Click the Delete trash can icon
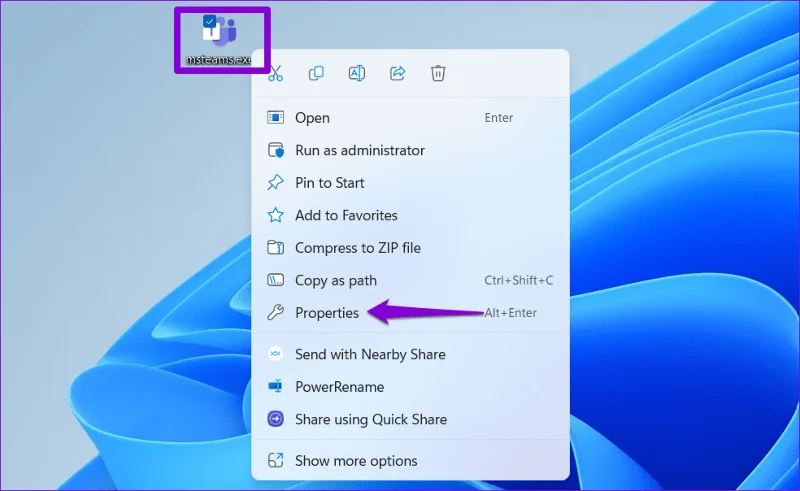 tap(438, 73)
